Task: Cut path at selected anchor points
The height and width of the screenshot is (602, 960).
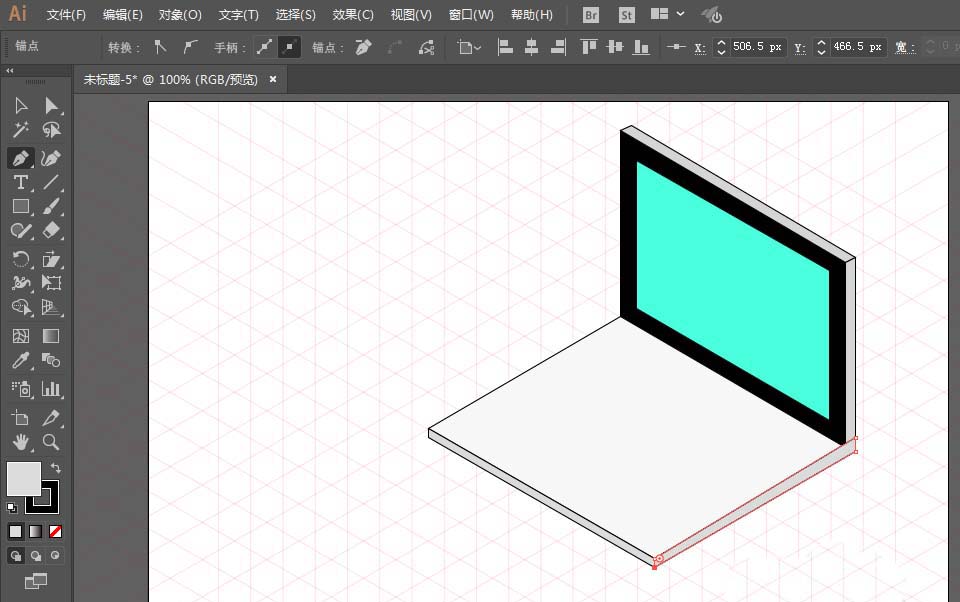Action: [x=426, y=47]
